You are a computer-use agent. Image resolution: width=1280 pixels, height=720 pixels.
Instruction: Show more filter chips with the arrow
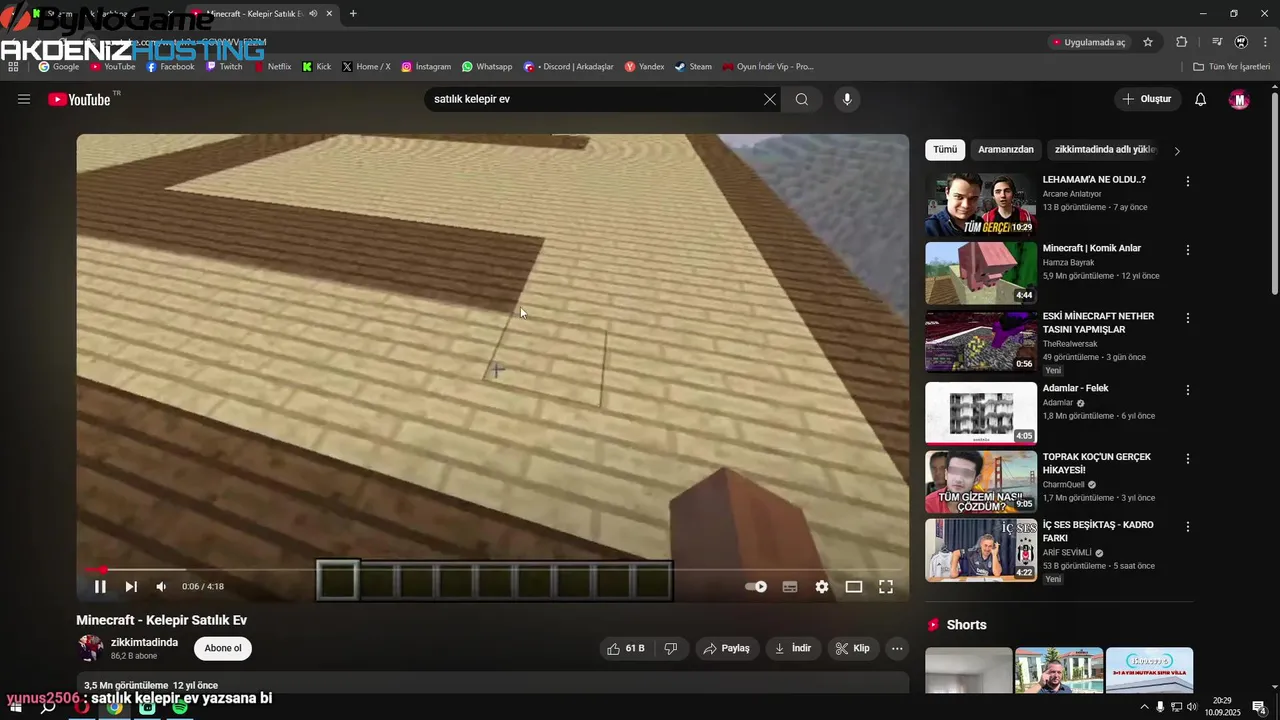1177,151
